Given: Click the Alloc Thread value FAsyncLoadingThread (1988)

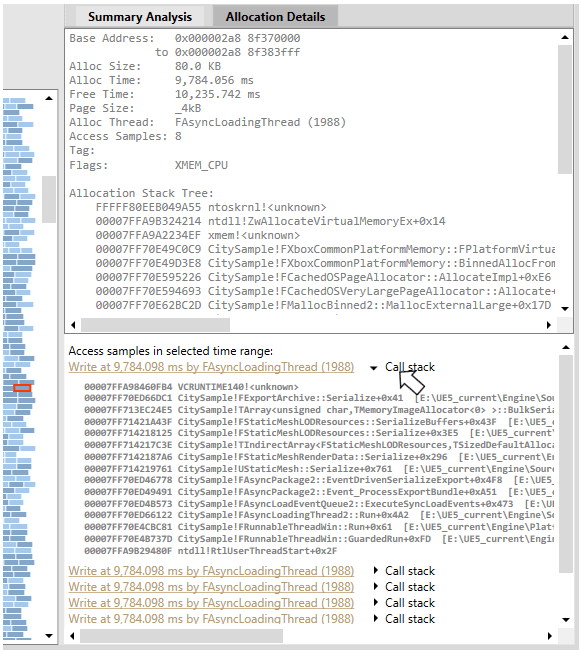Looking at the screenshot, I should (260, 122).
